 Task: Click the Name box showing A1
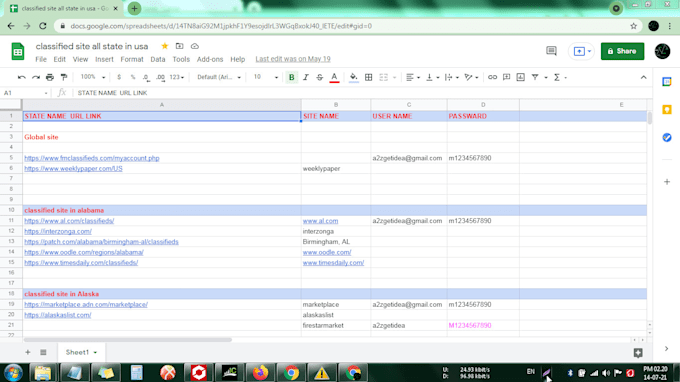pos(25,93)
